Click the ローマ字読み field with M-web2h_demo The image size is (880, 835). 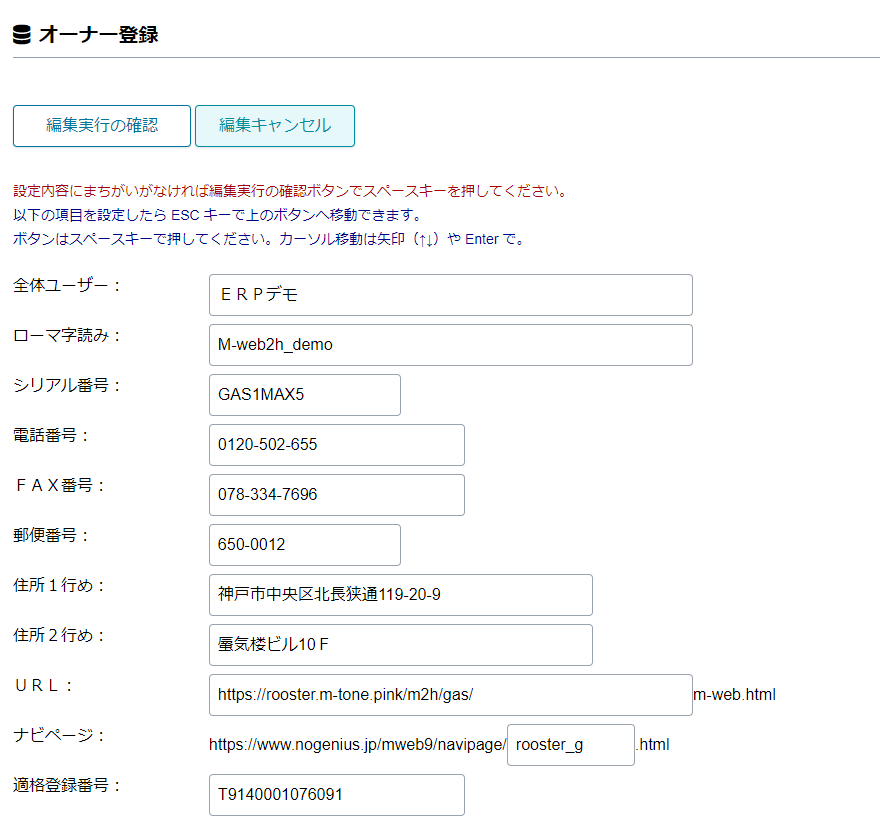450,345
